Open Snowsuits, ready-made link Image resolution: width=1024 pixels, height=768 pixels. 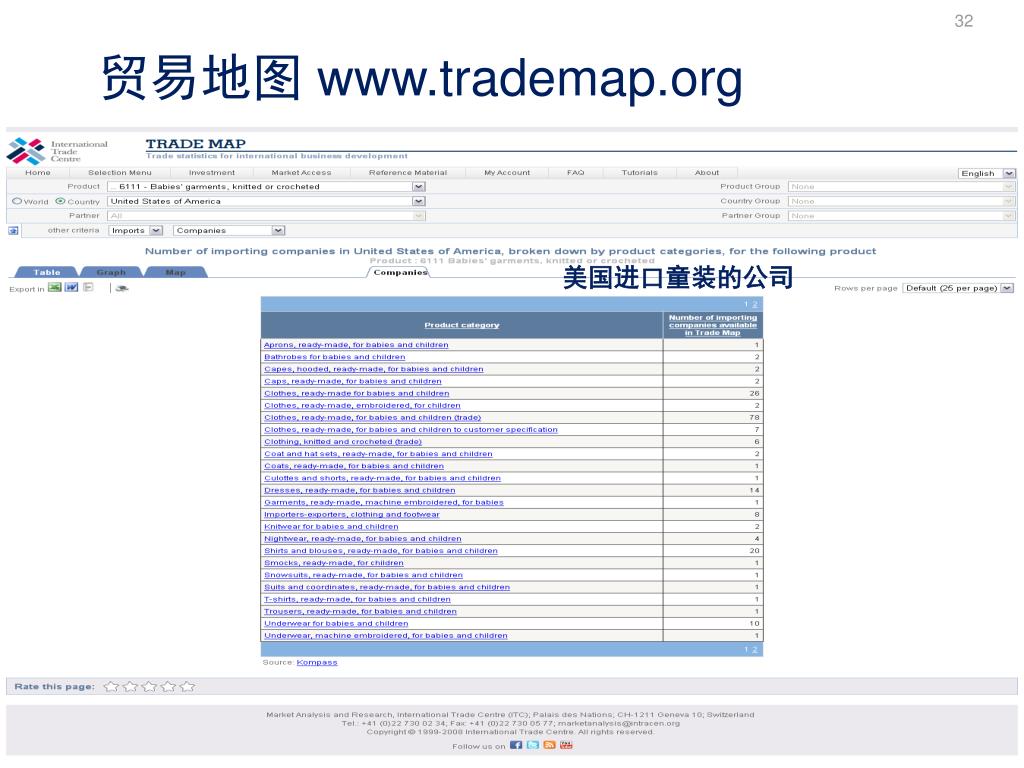point(363,575)
